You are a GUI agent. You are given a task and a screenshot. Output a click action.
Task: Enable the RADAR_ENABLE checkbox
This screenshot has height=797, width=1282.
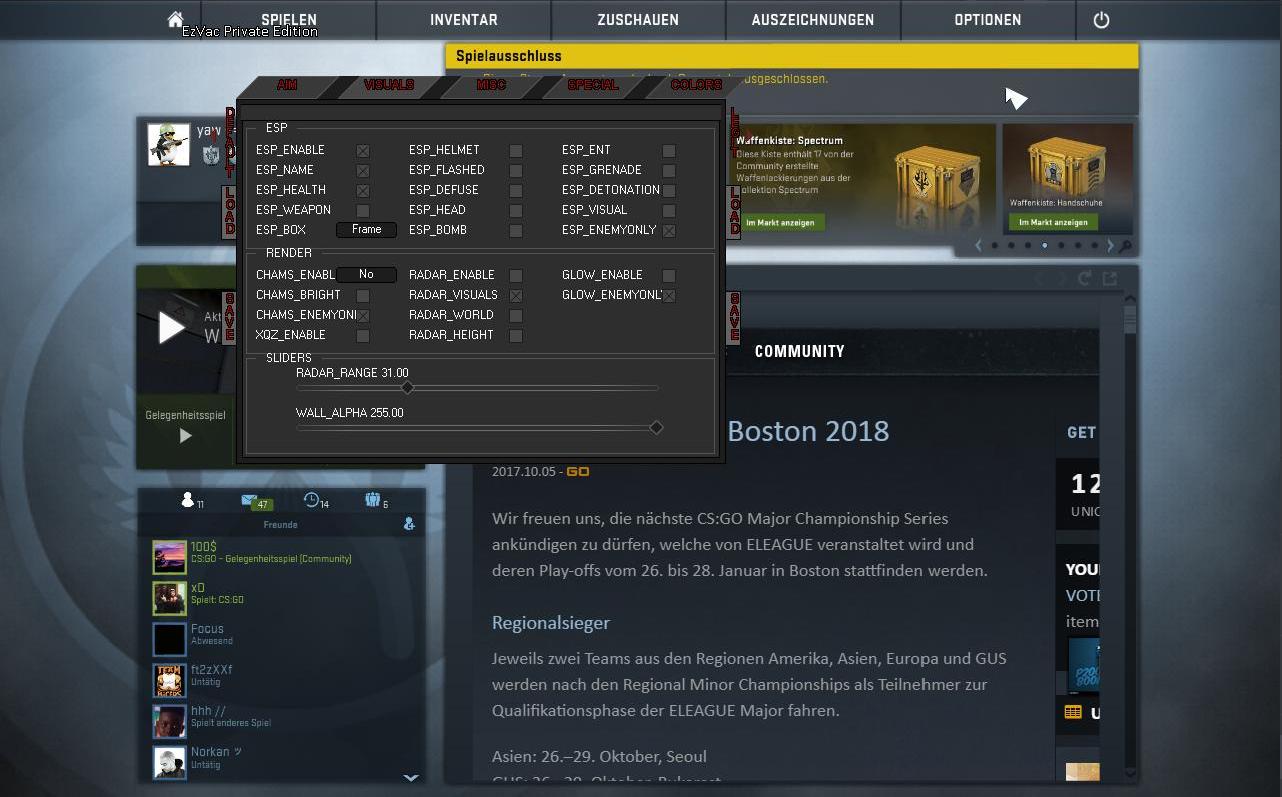(x=516, y=276)
